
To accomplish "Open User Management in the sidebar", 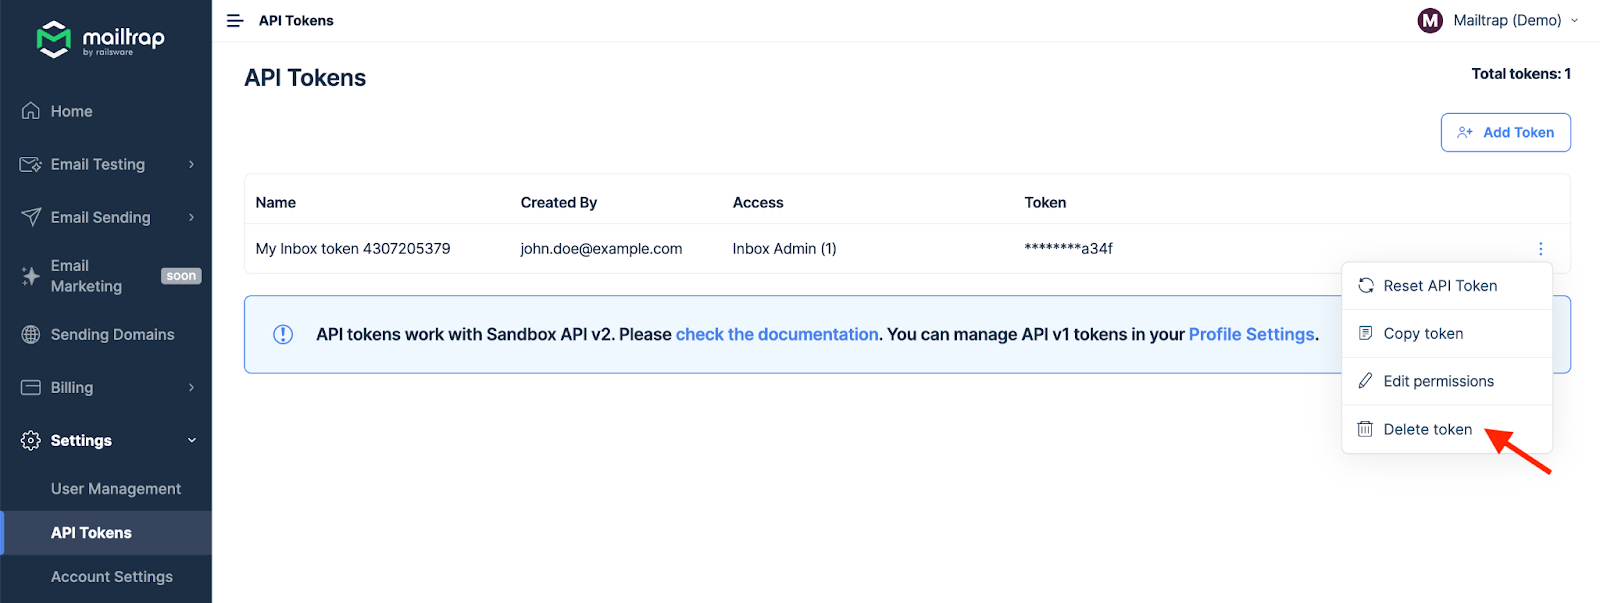I will point(116,489).
